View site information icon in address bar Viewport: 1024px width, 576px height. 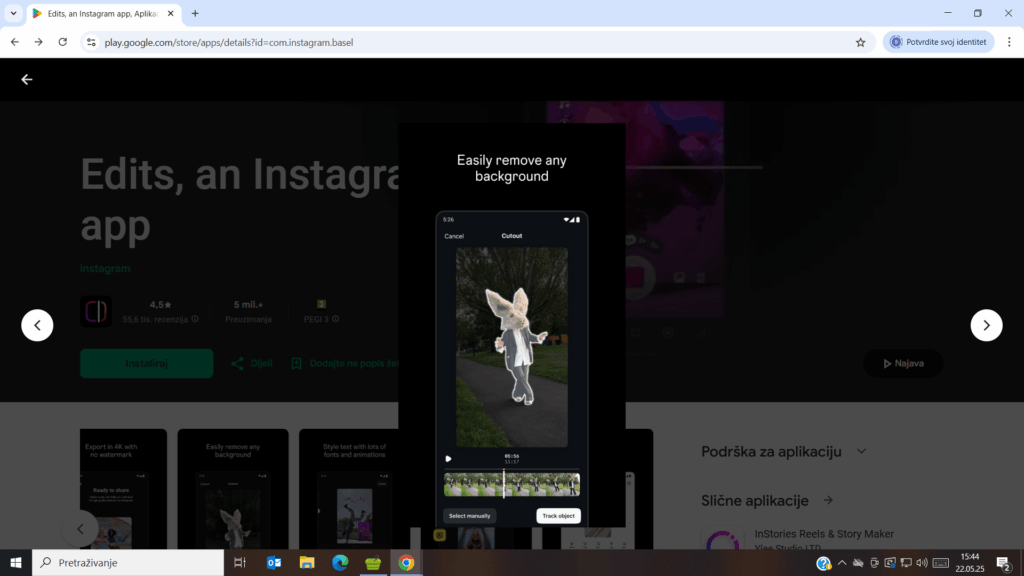tap(91, 42)
